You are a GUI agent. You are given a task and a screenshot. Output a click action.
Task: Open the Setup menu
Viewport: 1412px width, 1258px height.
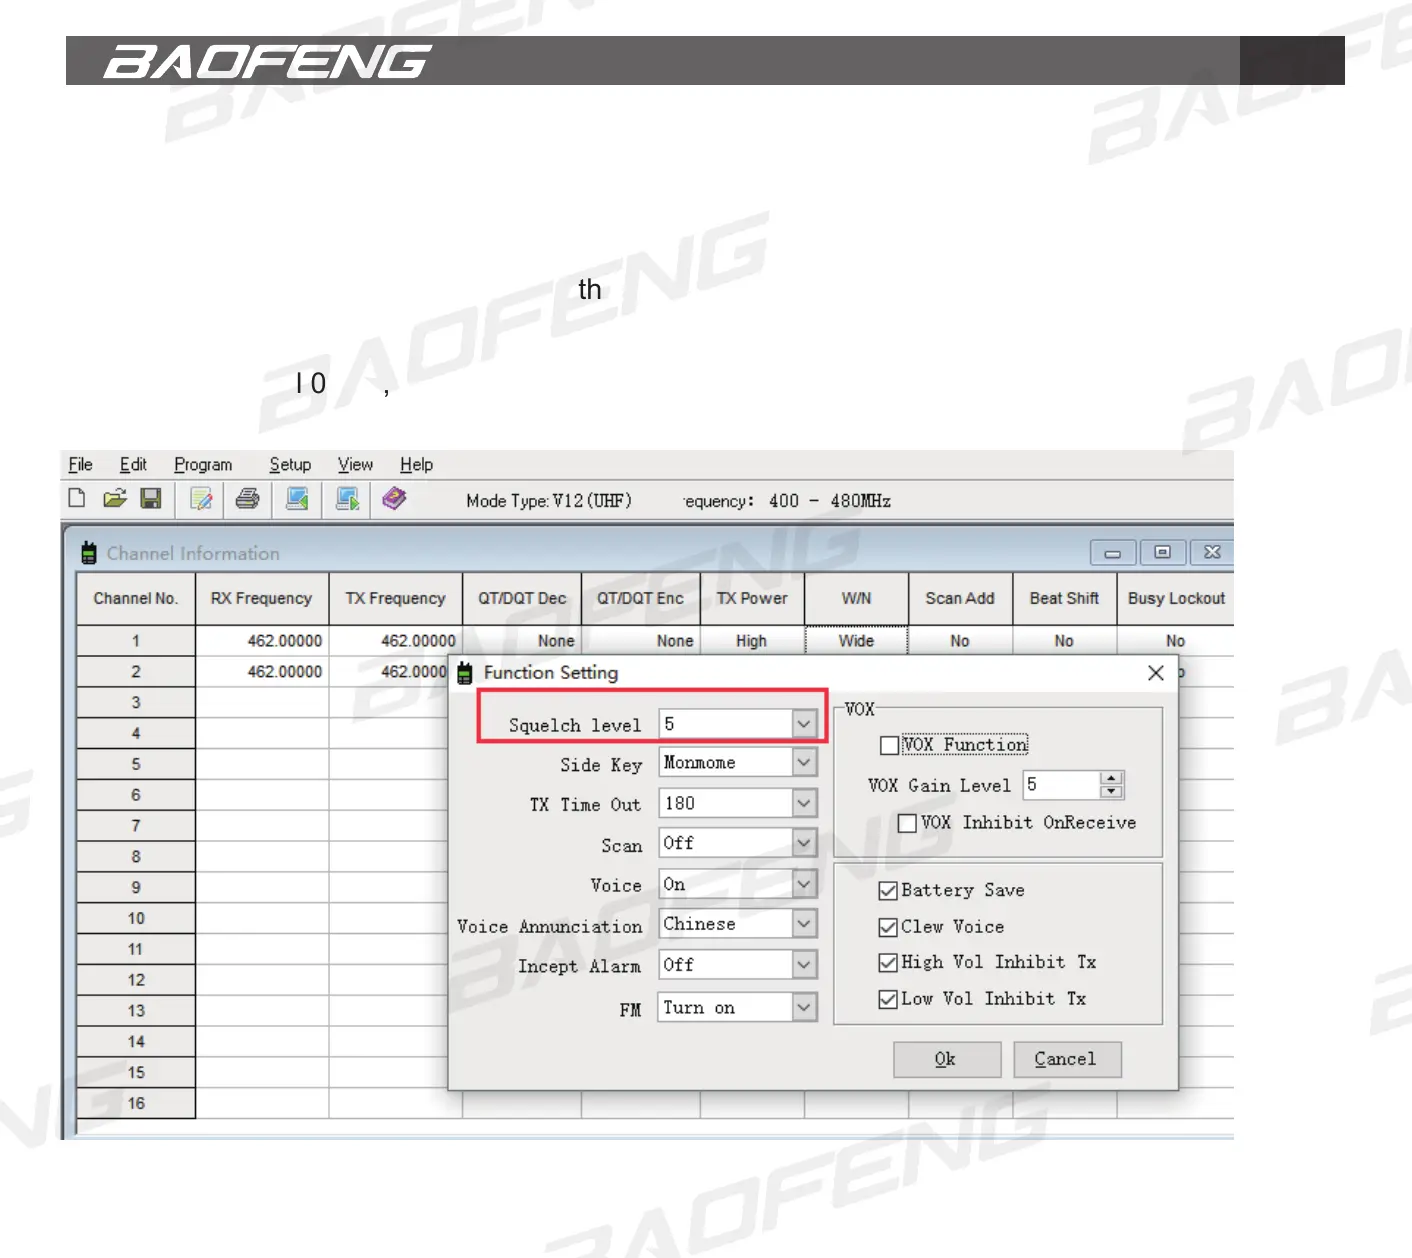coord(290,464)
